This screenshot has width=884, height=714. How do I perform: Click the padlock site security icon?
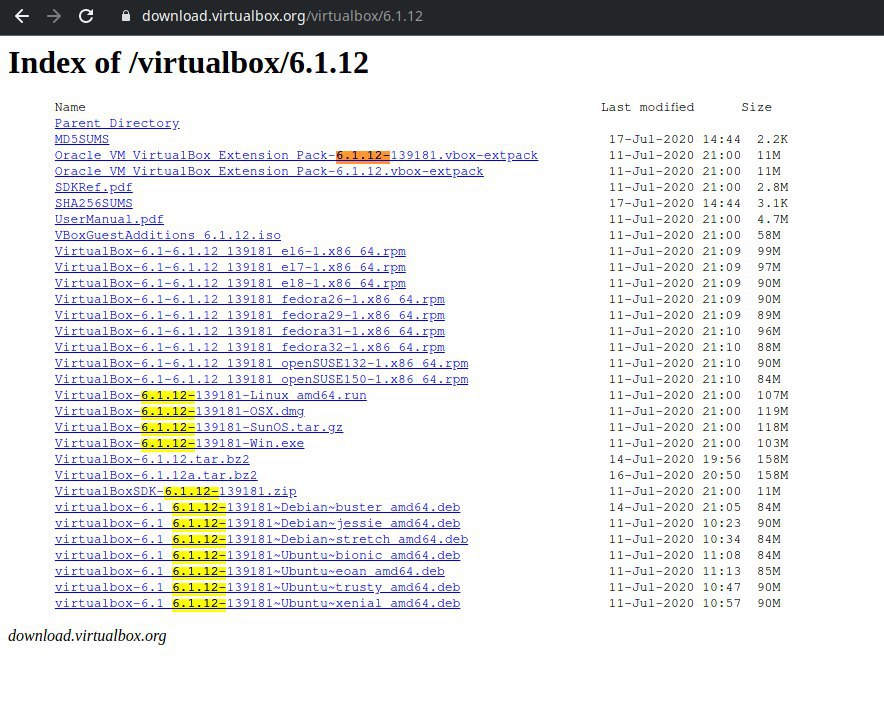coord(126,16)
